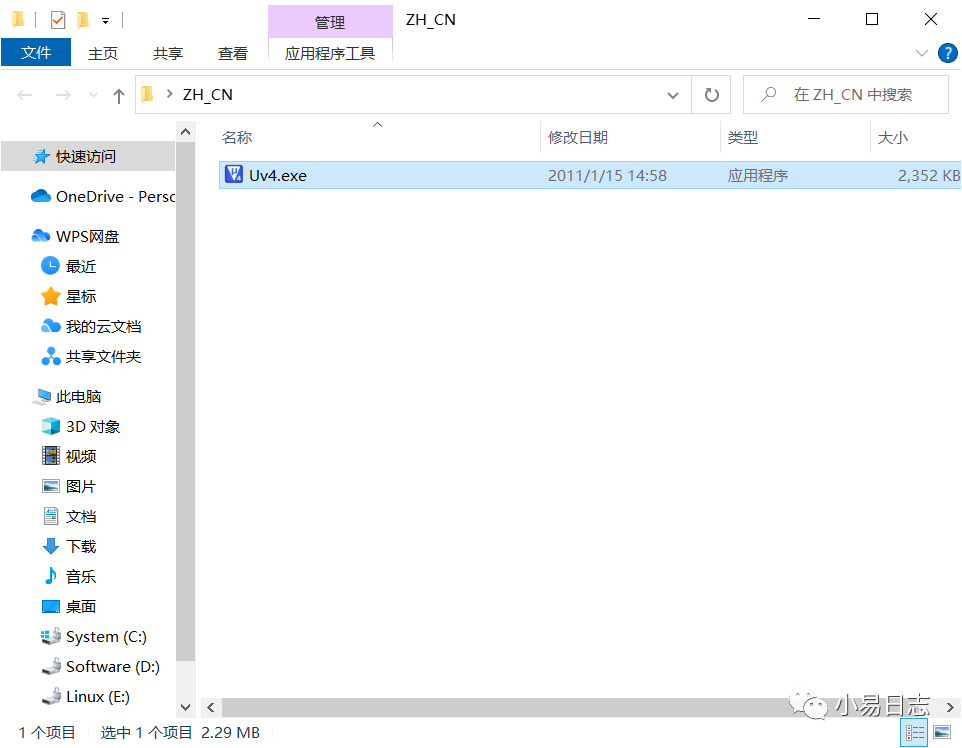Open the 桌面 folder

pos(69,607)
